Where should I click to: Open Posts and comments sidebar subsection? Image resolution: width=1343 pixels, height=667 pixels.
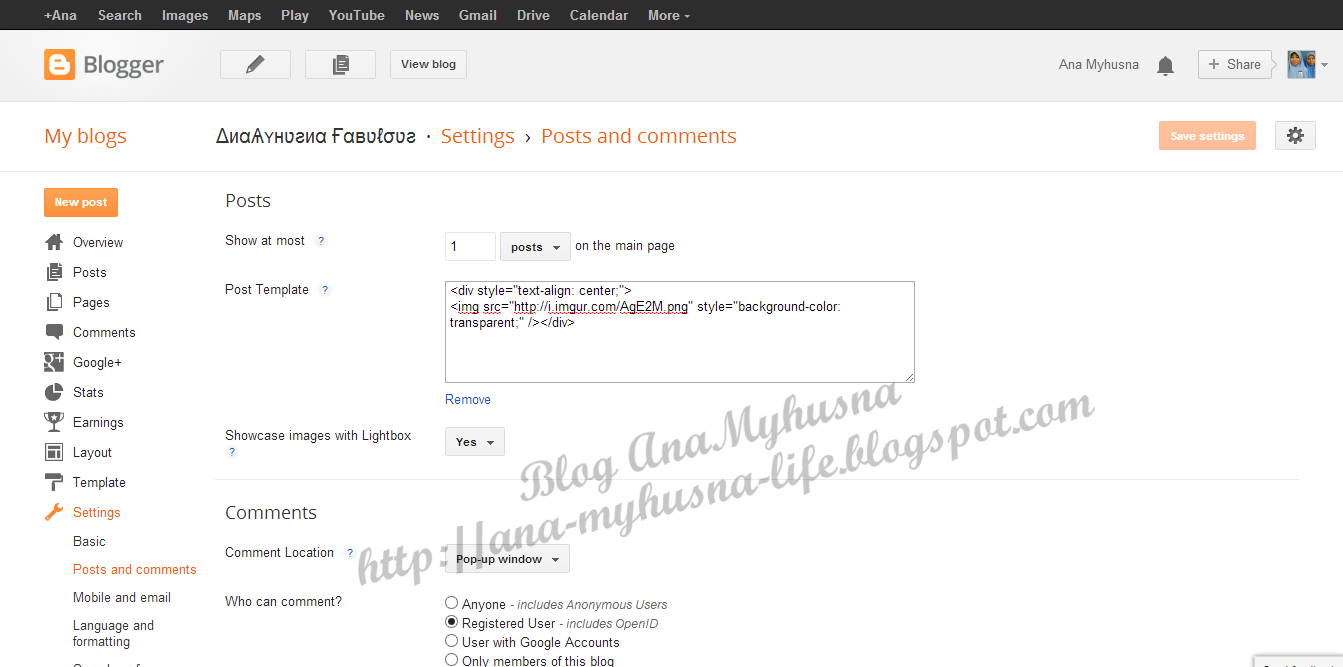point(134,569)
